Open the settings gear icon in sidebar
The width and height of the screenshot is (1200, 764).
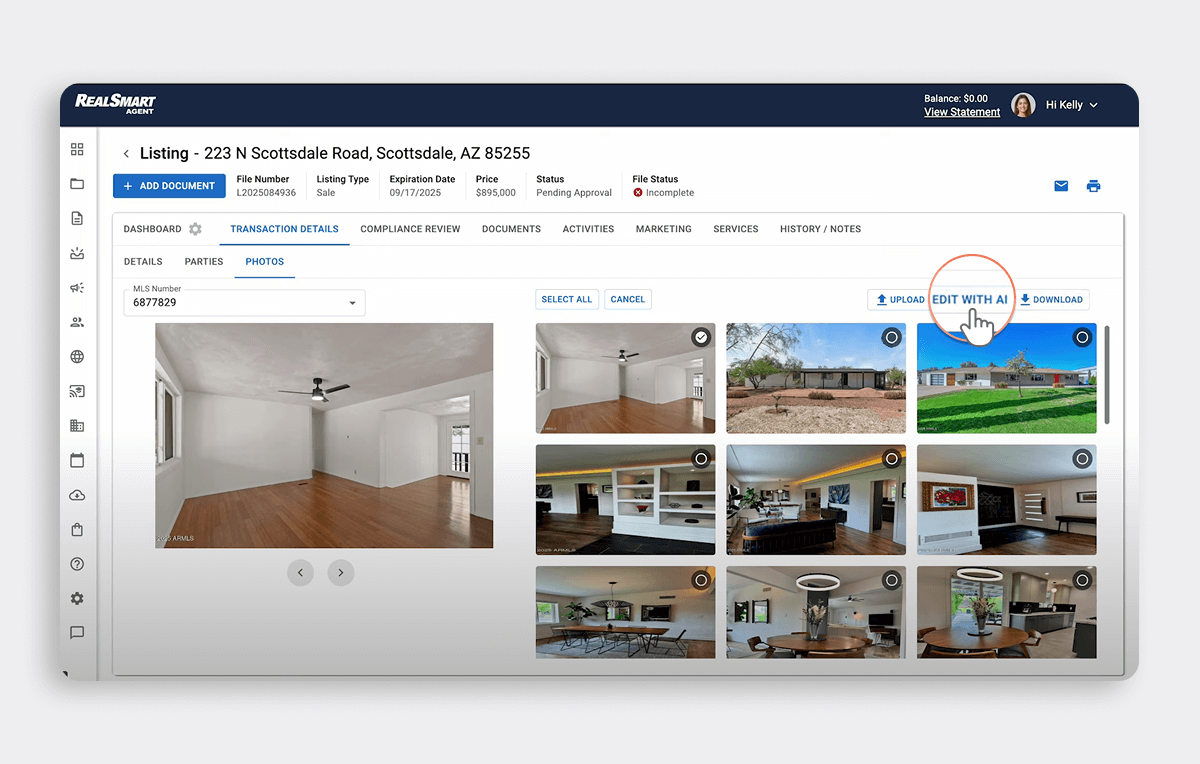[77, 598]
